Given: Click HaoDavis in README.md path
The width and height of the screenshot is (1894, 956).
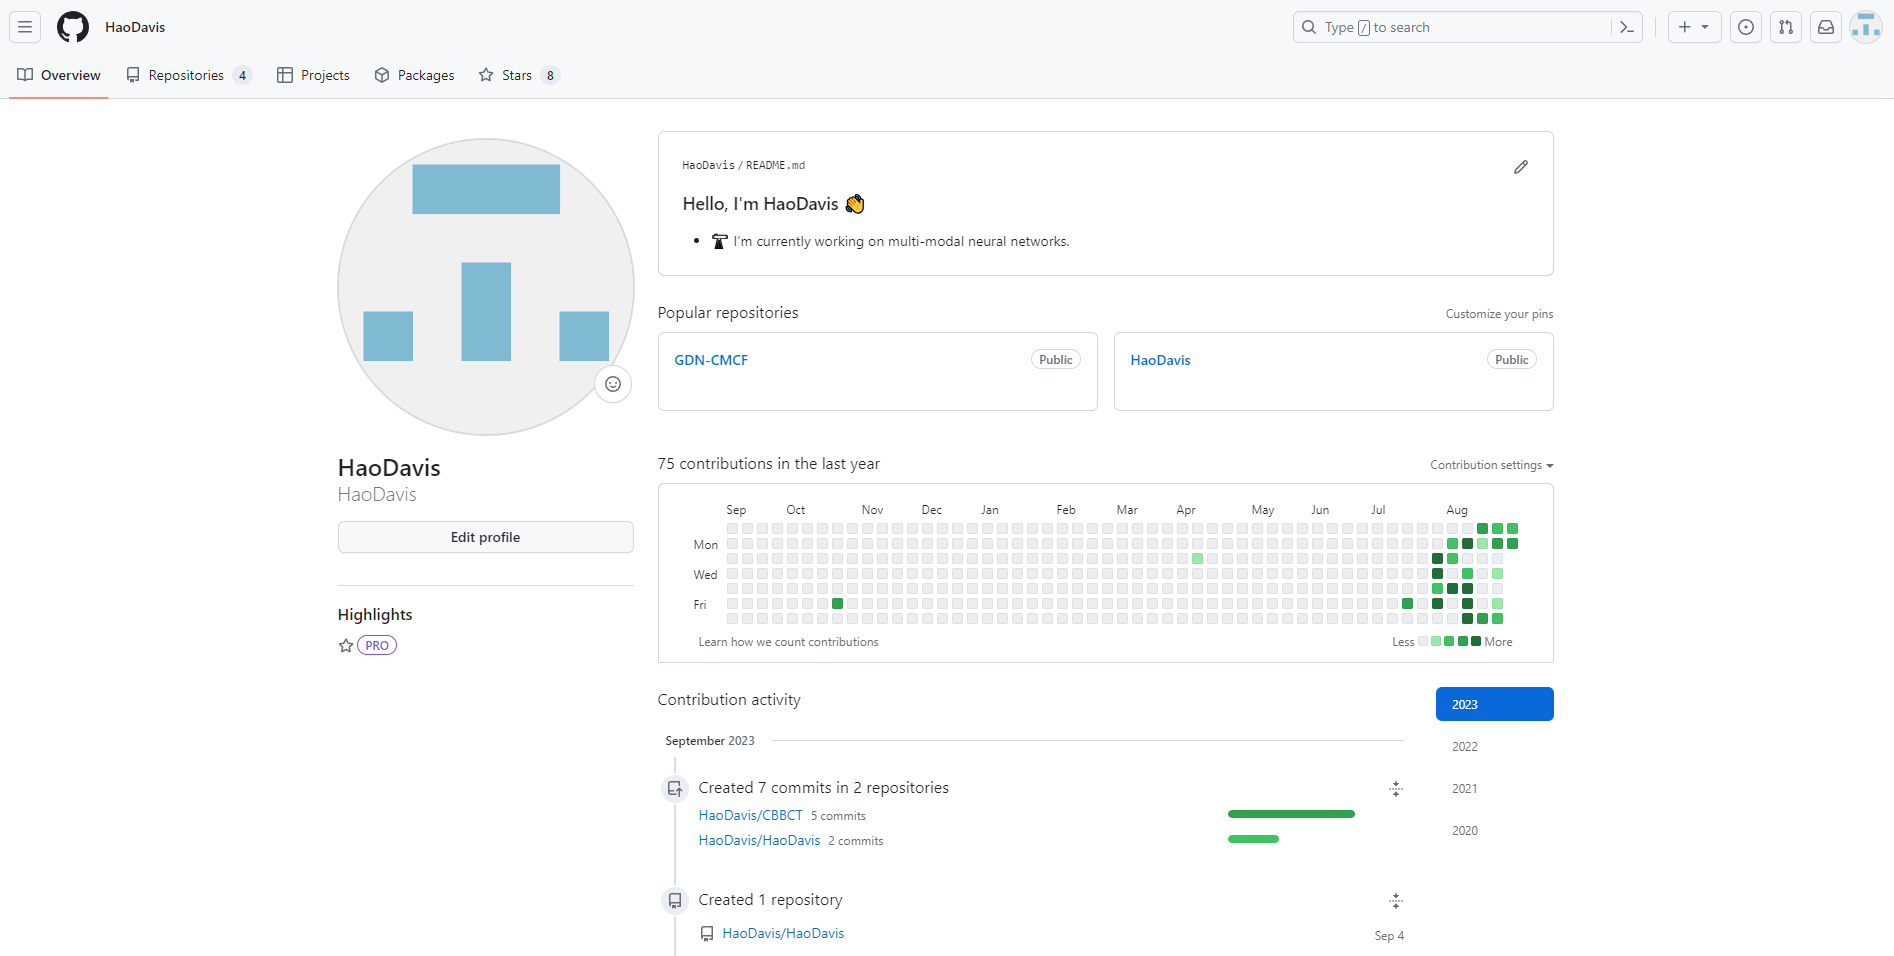Looking at the screenshot, I should click(x=708, y=165).
